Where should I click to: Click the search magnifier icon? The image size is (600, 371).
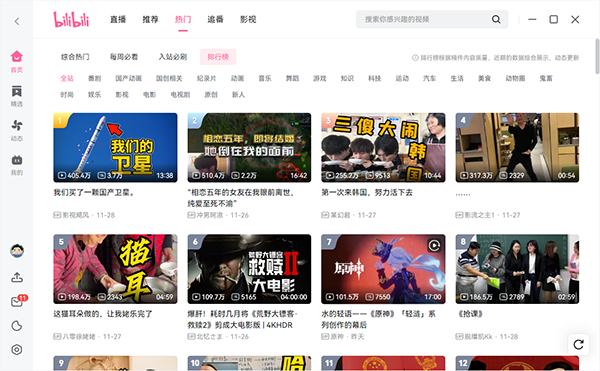tap(496, 19)
